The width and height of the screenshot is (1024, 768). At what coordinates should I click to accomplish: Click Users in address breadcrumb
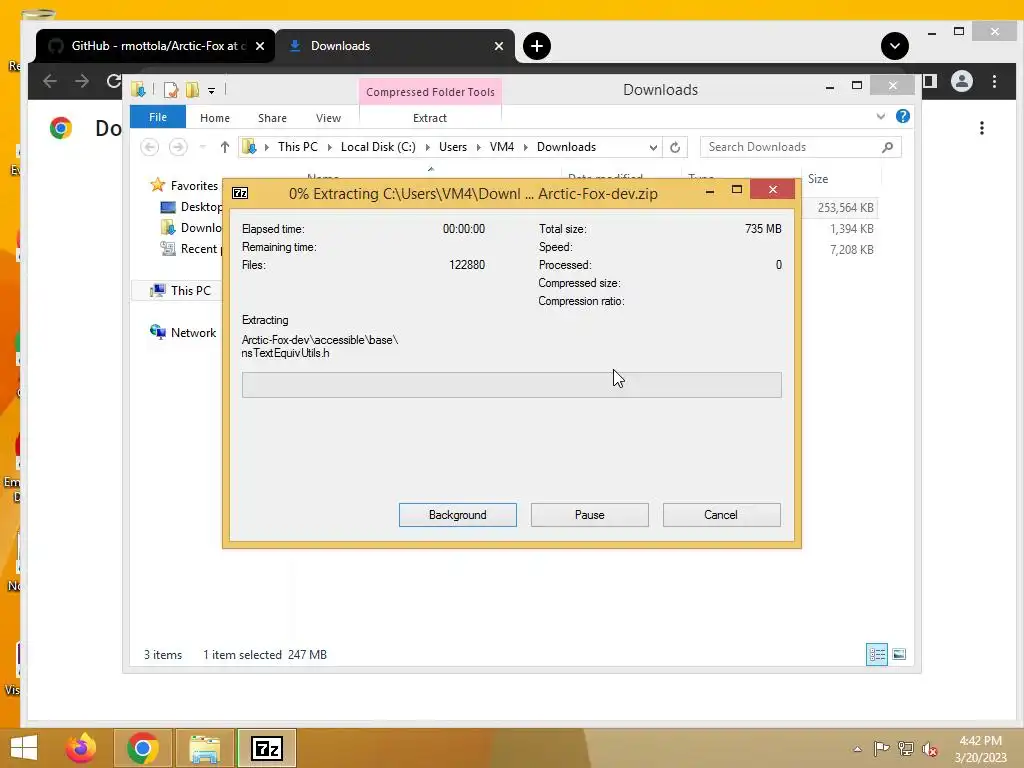(453, 147)
